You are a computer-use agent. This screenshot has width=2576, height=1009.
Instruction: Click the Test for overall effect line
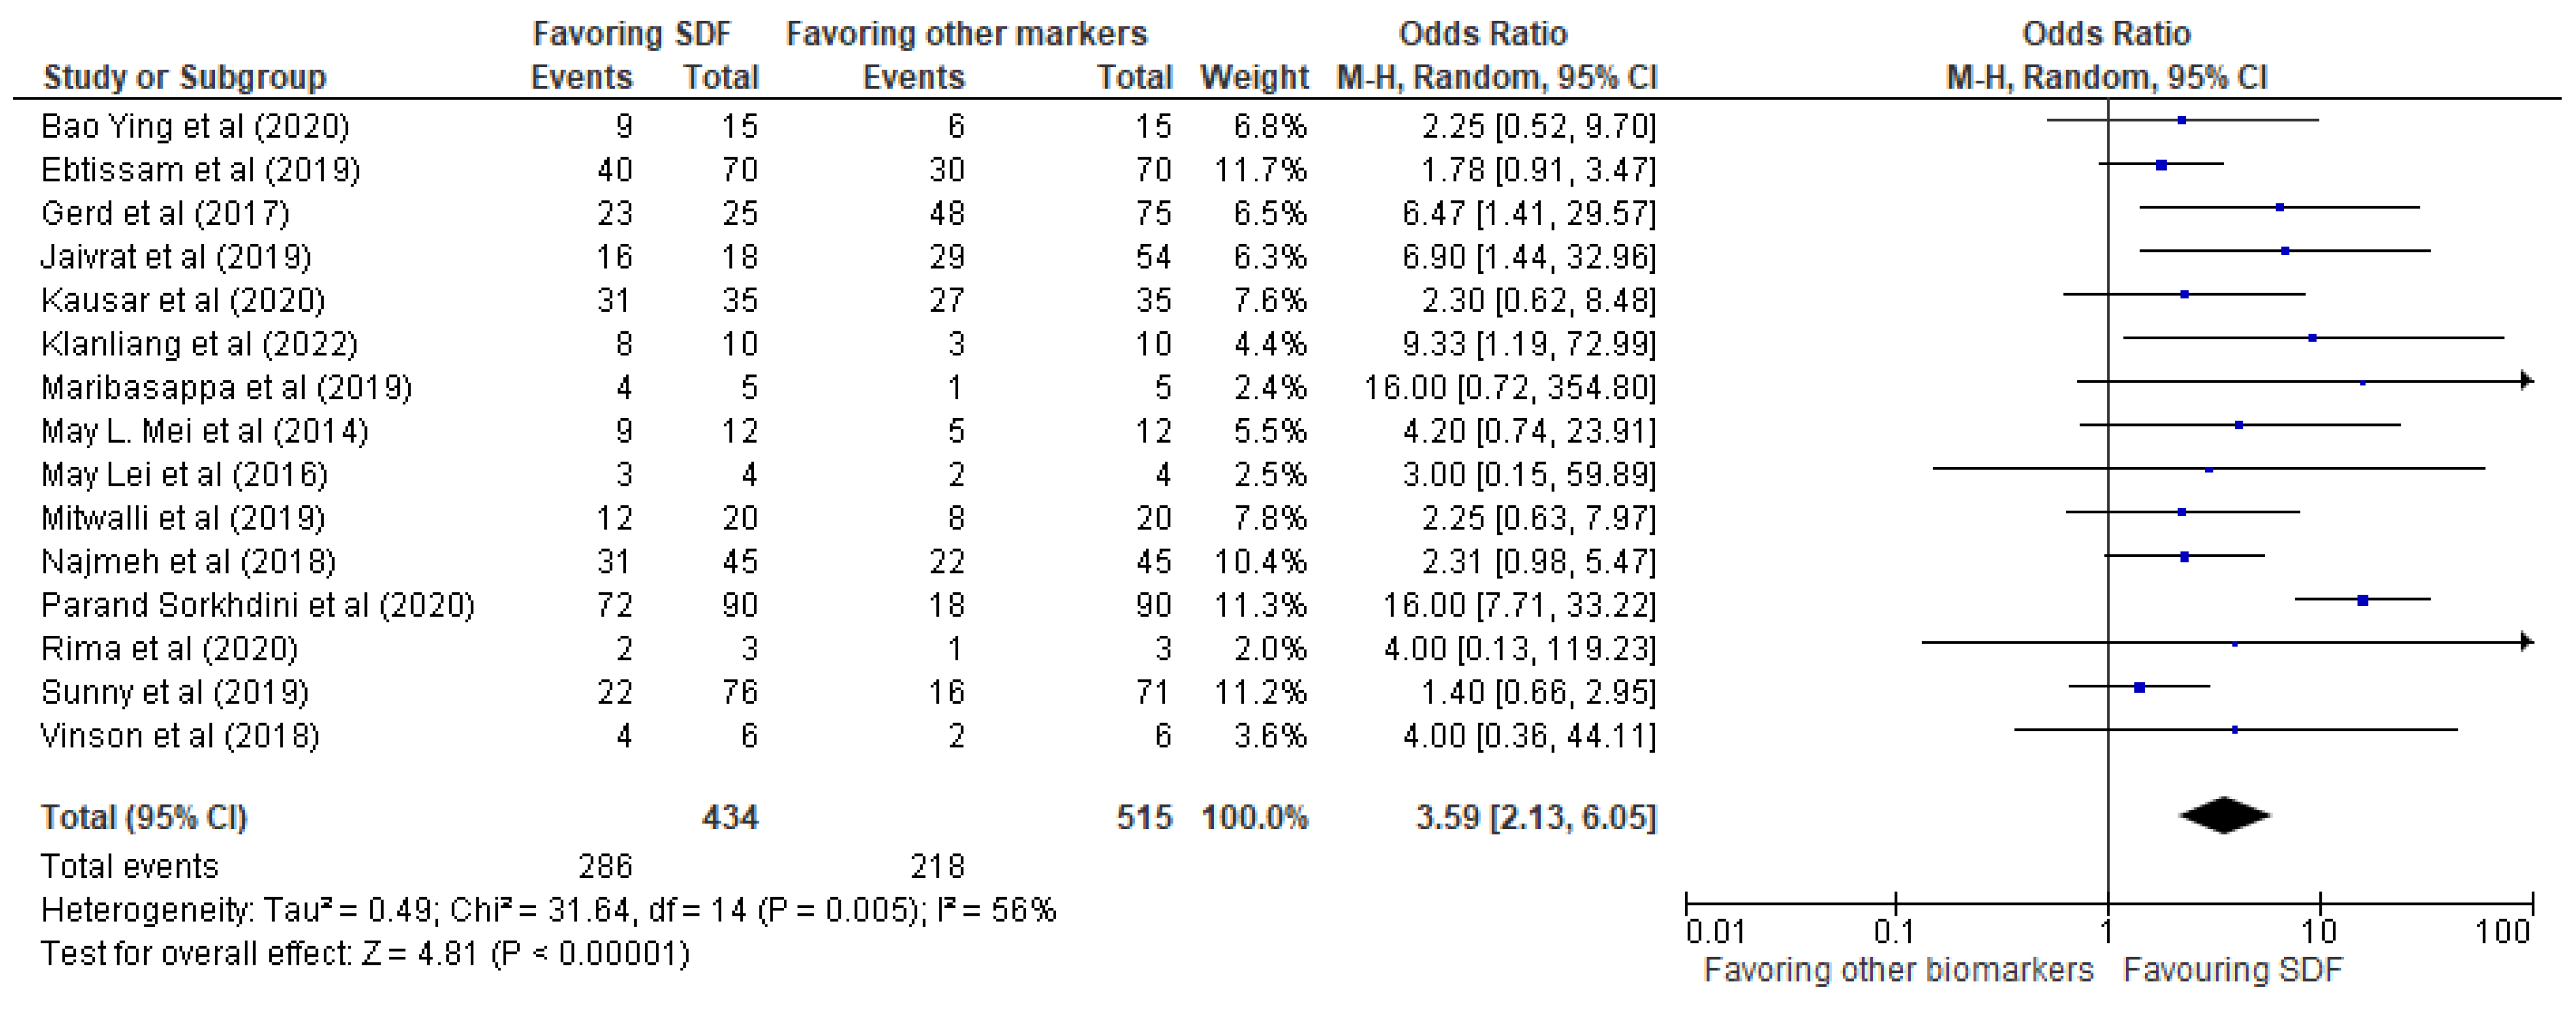click(365, 954)
